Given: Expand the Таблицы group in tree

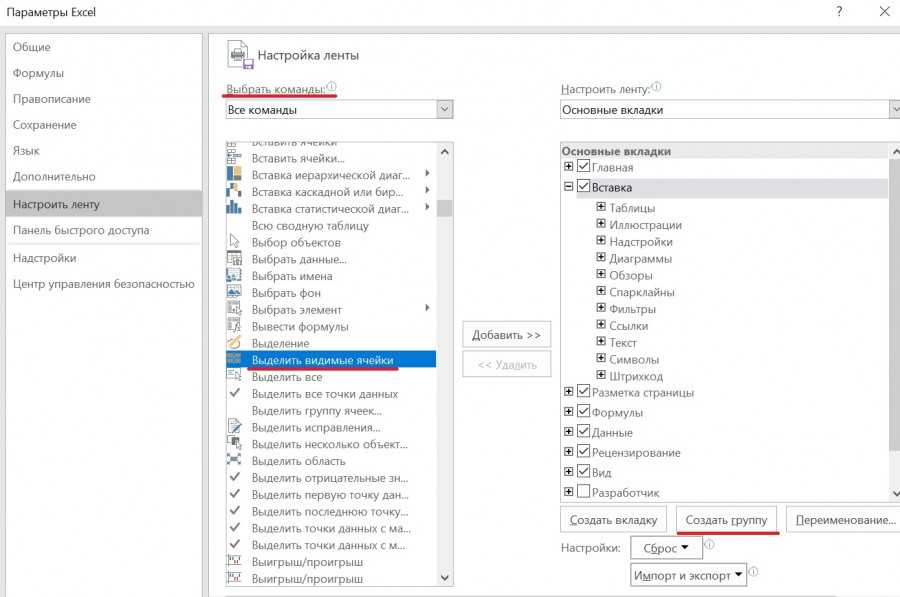Looking at the screenshot, I should [601, 208].
